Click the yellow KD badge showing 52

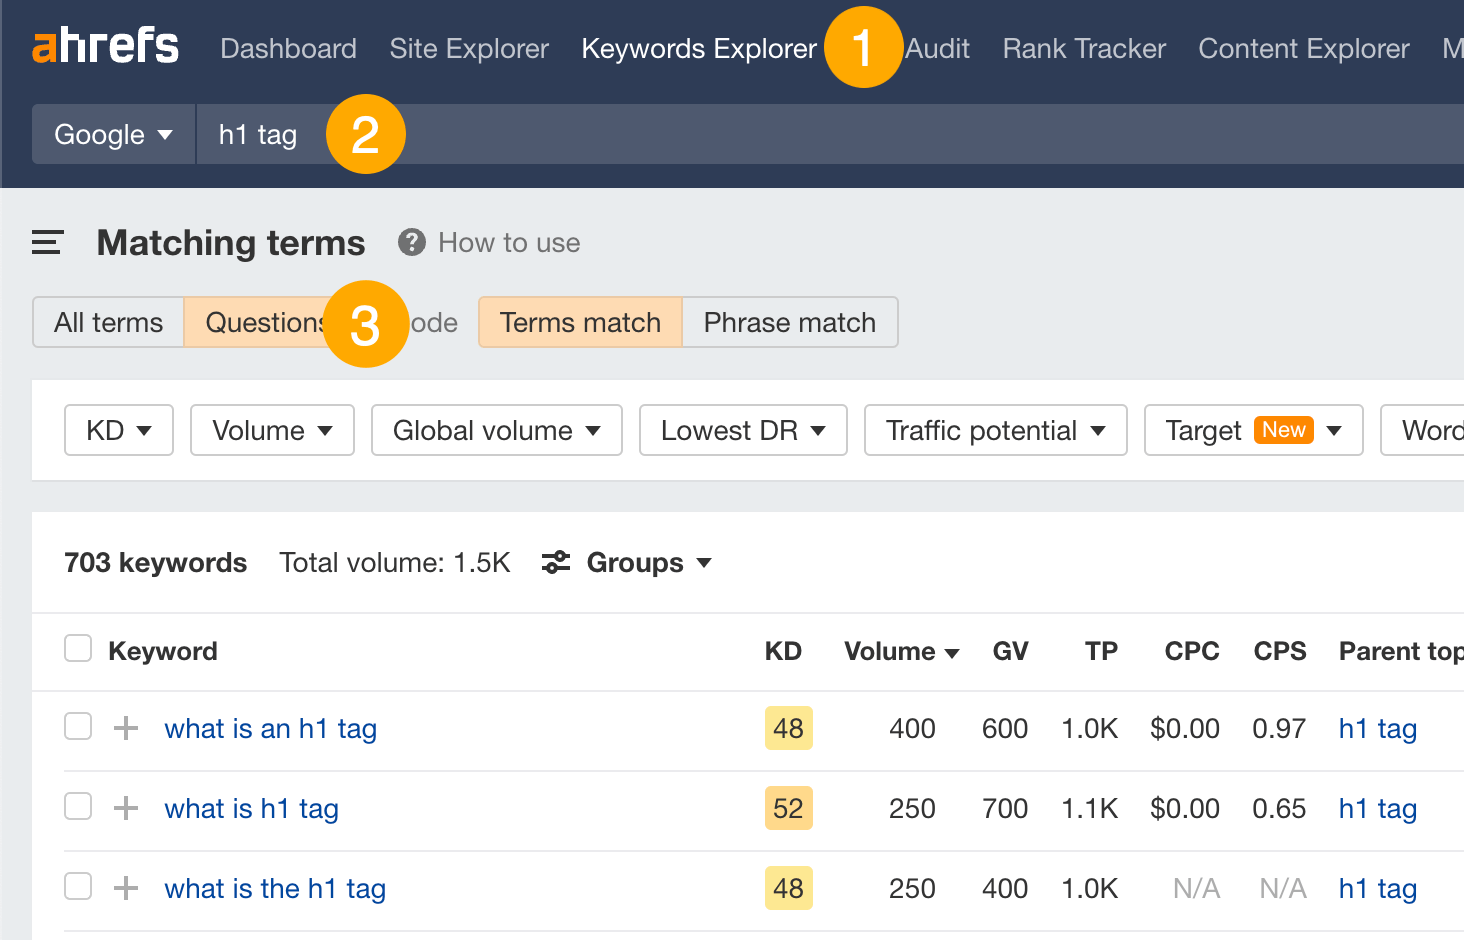click(788, 808)
